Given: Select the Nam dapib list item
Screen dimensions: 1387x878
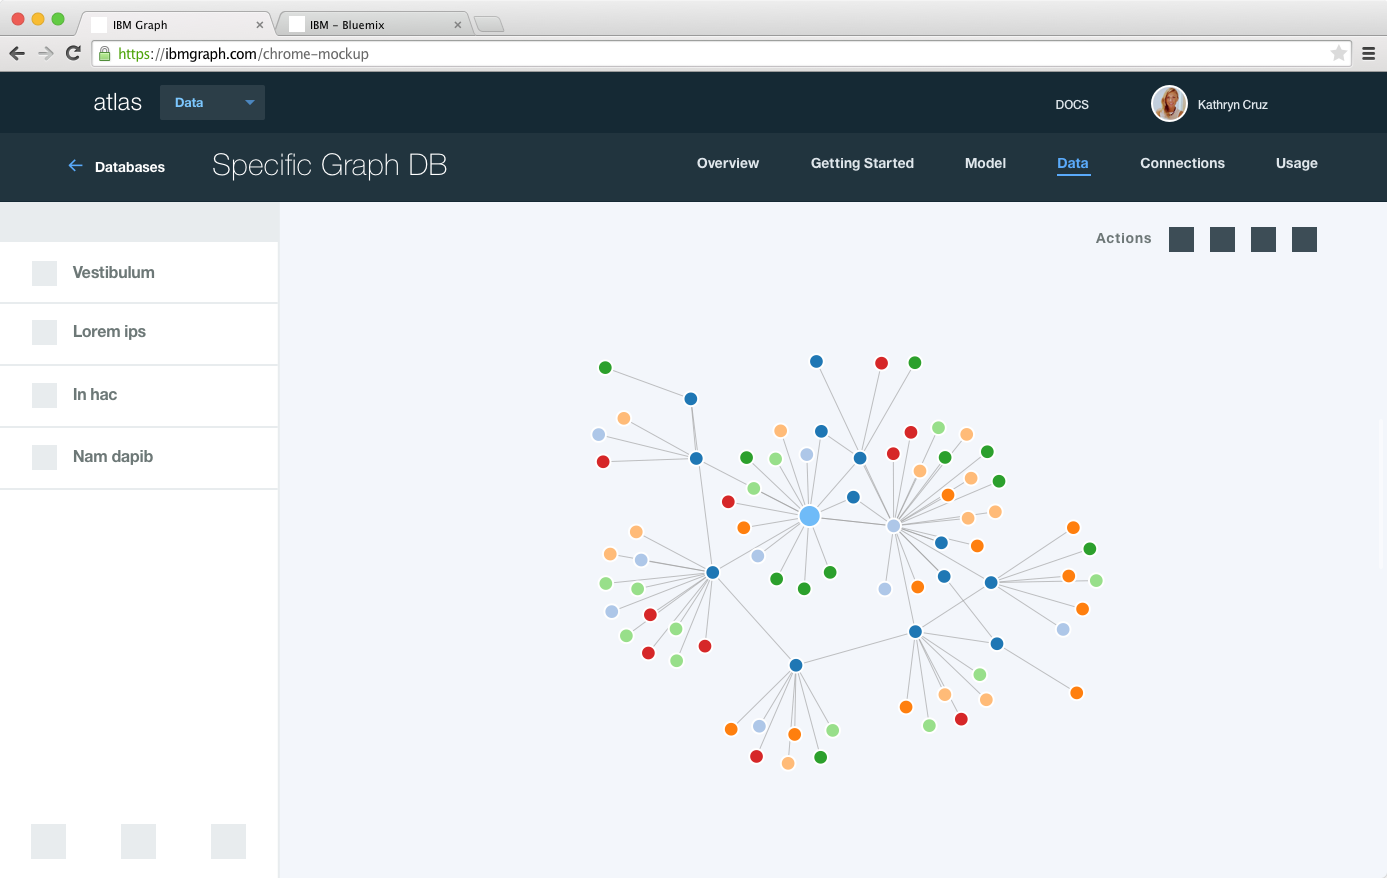Looking at the screenshot, I should point(139,458).
